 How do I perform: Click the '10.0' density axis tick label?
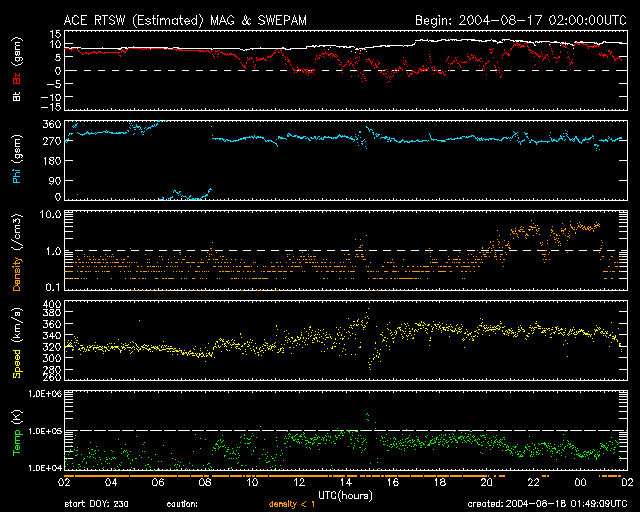click(50, 214)
